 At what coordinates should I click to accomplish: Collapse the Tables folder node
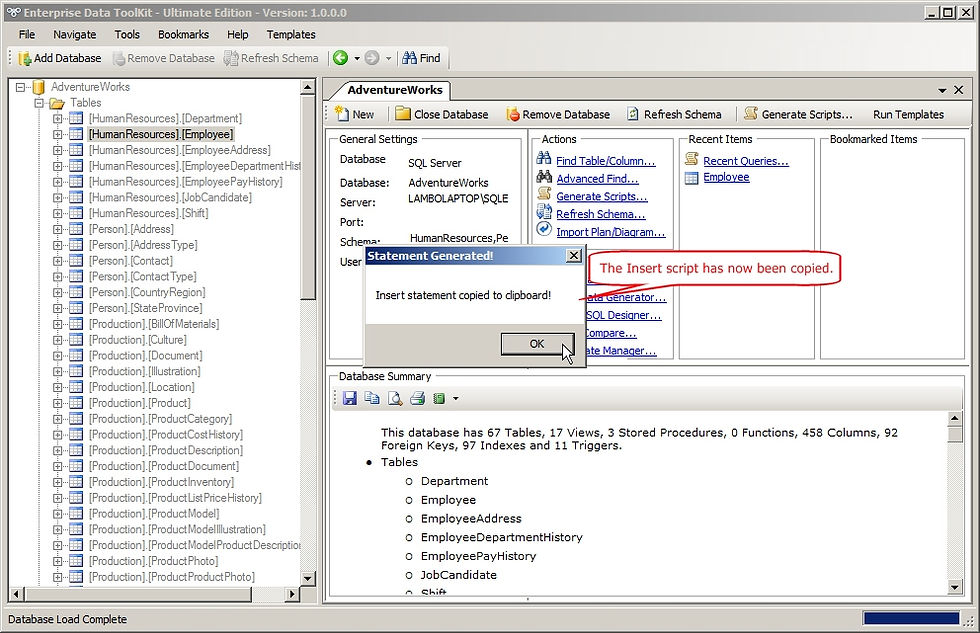pyautogui.click(x=39, y=102)
